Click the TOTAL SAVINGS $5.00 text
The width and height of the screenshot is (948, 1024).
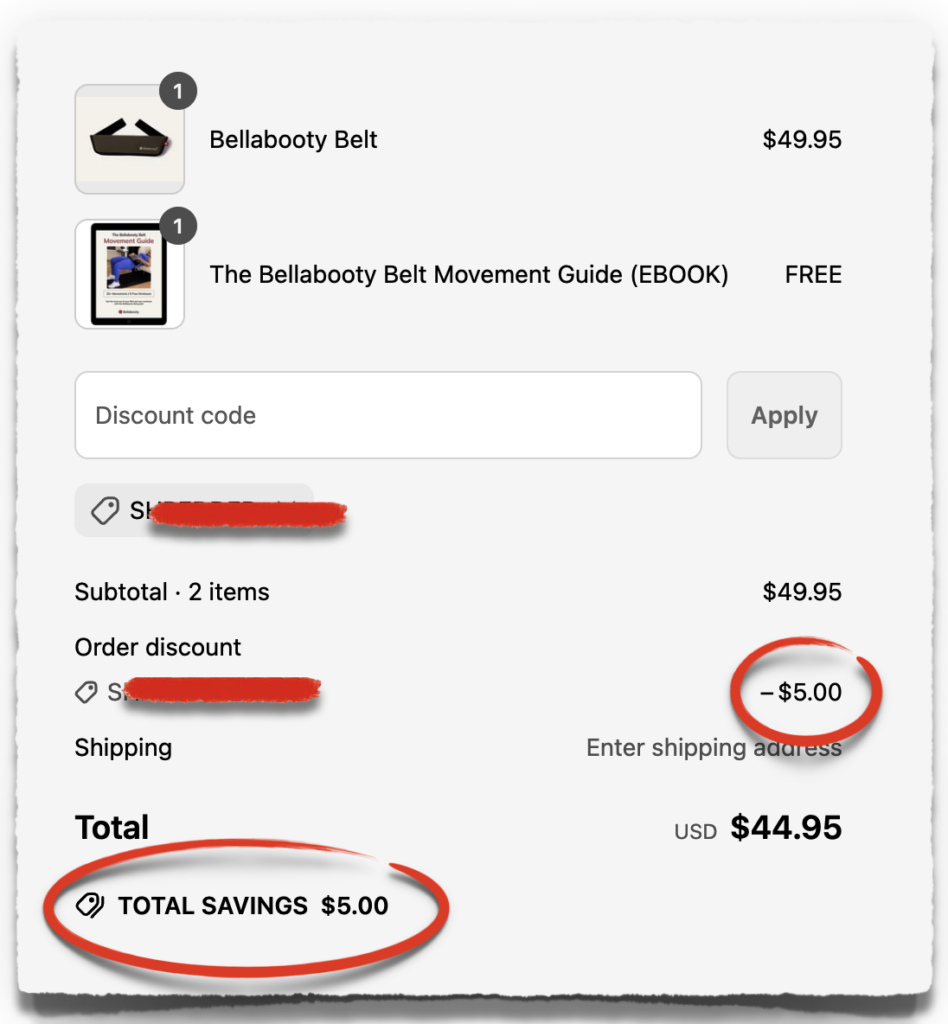click(253, 906)
